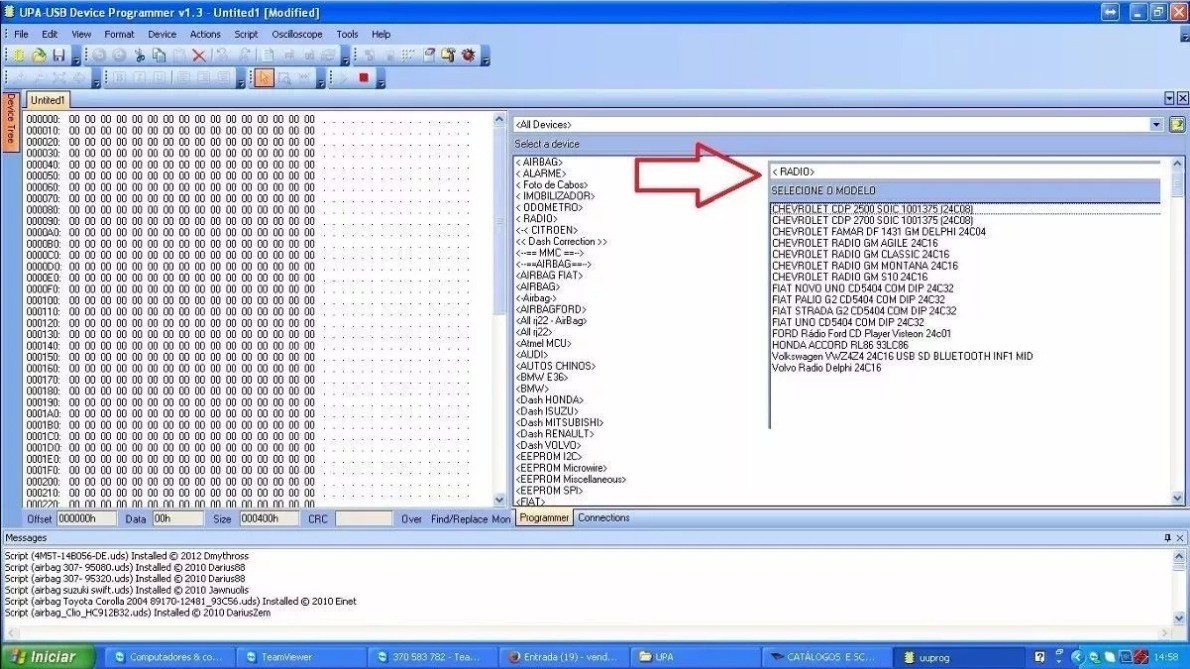Select the zoom-region magnifier tool
This screenshot has width=1190, height=669.
point(284,77)
